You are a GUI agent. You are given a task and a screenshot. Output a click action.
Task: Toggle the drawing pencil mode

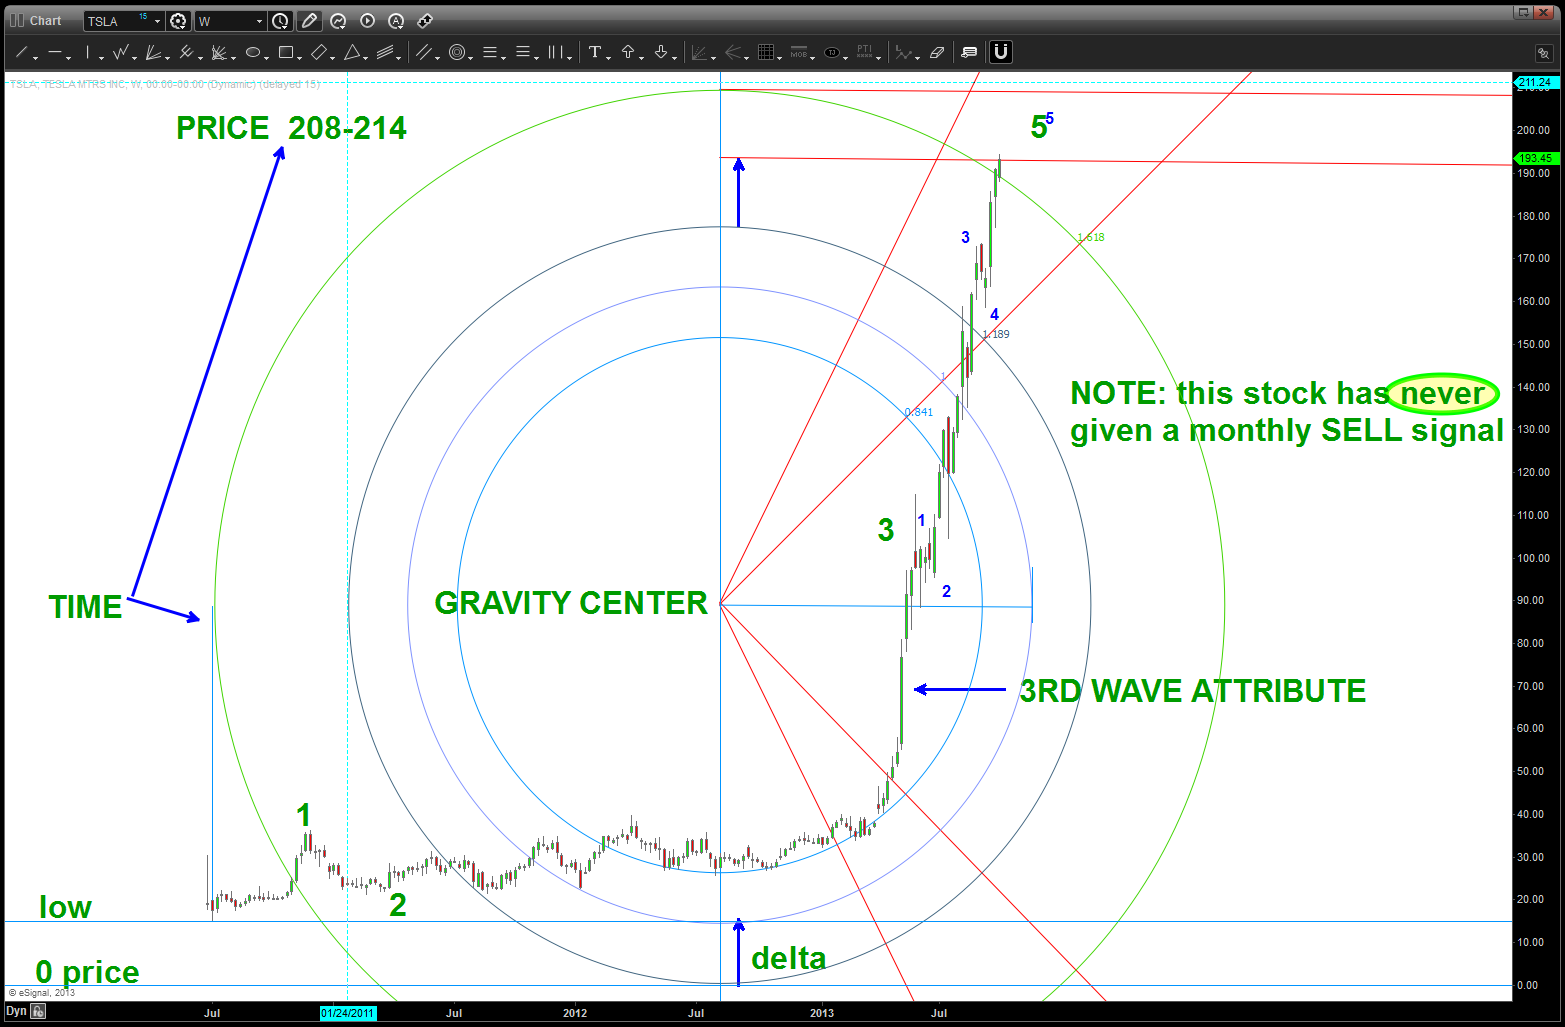[309, 21]
